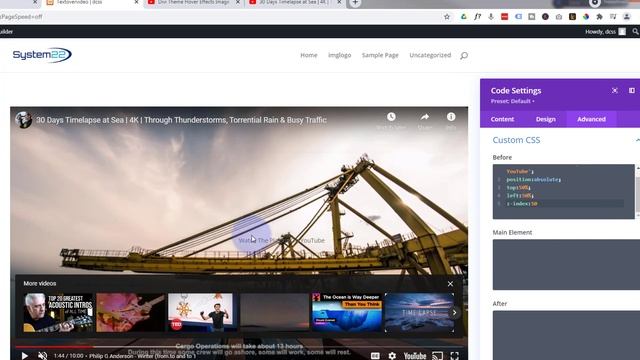The height and width of the screenshot is (360, 640).
Task: Open the site navigation search magnifier icon
Action: tap(464, 56)
